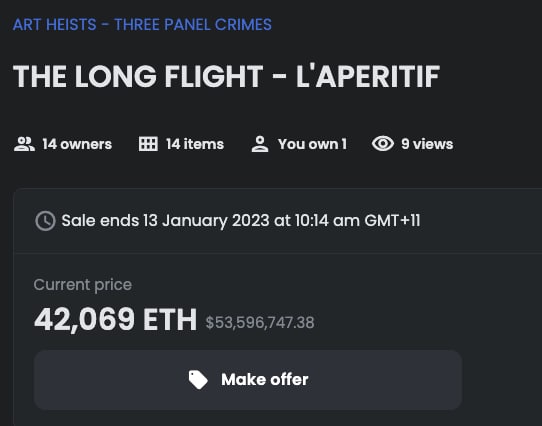Click the $53,596,747.38 dollar value

tap(260, 323)
